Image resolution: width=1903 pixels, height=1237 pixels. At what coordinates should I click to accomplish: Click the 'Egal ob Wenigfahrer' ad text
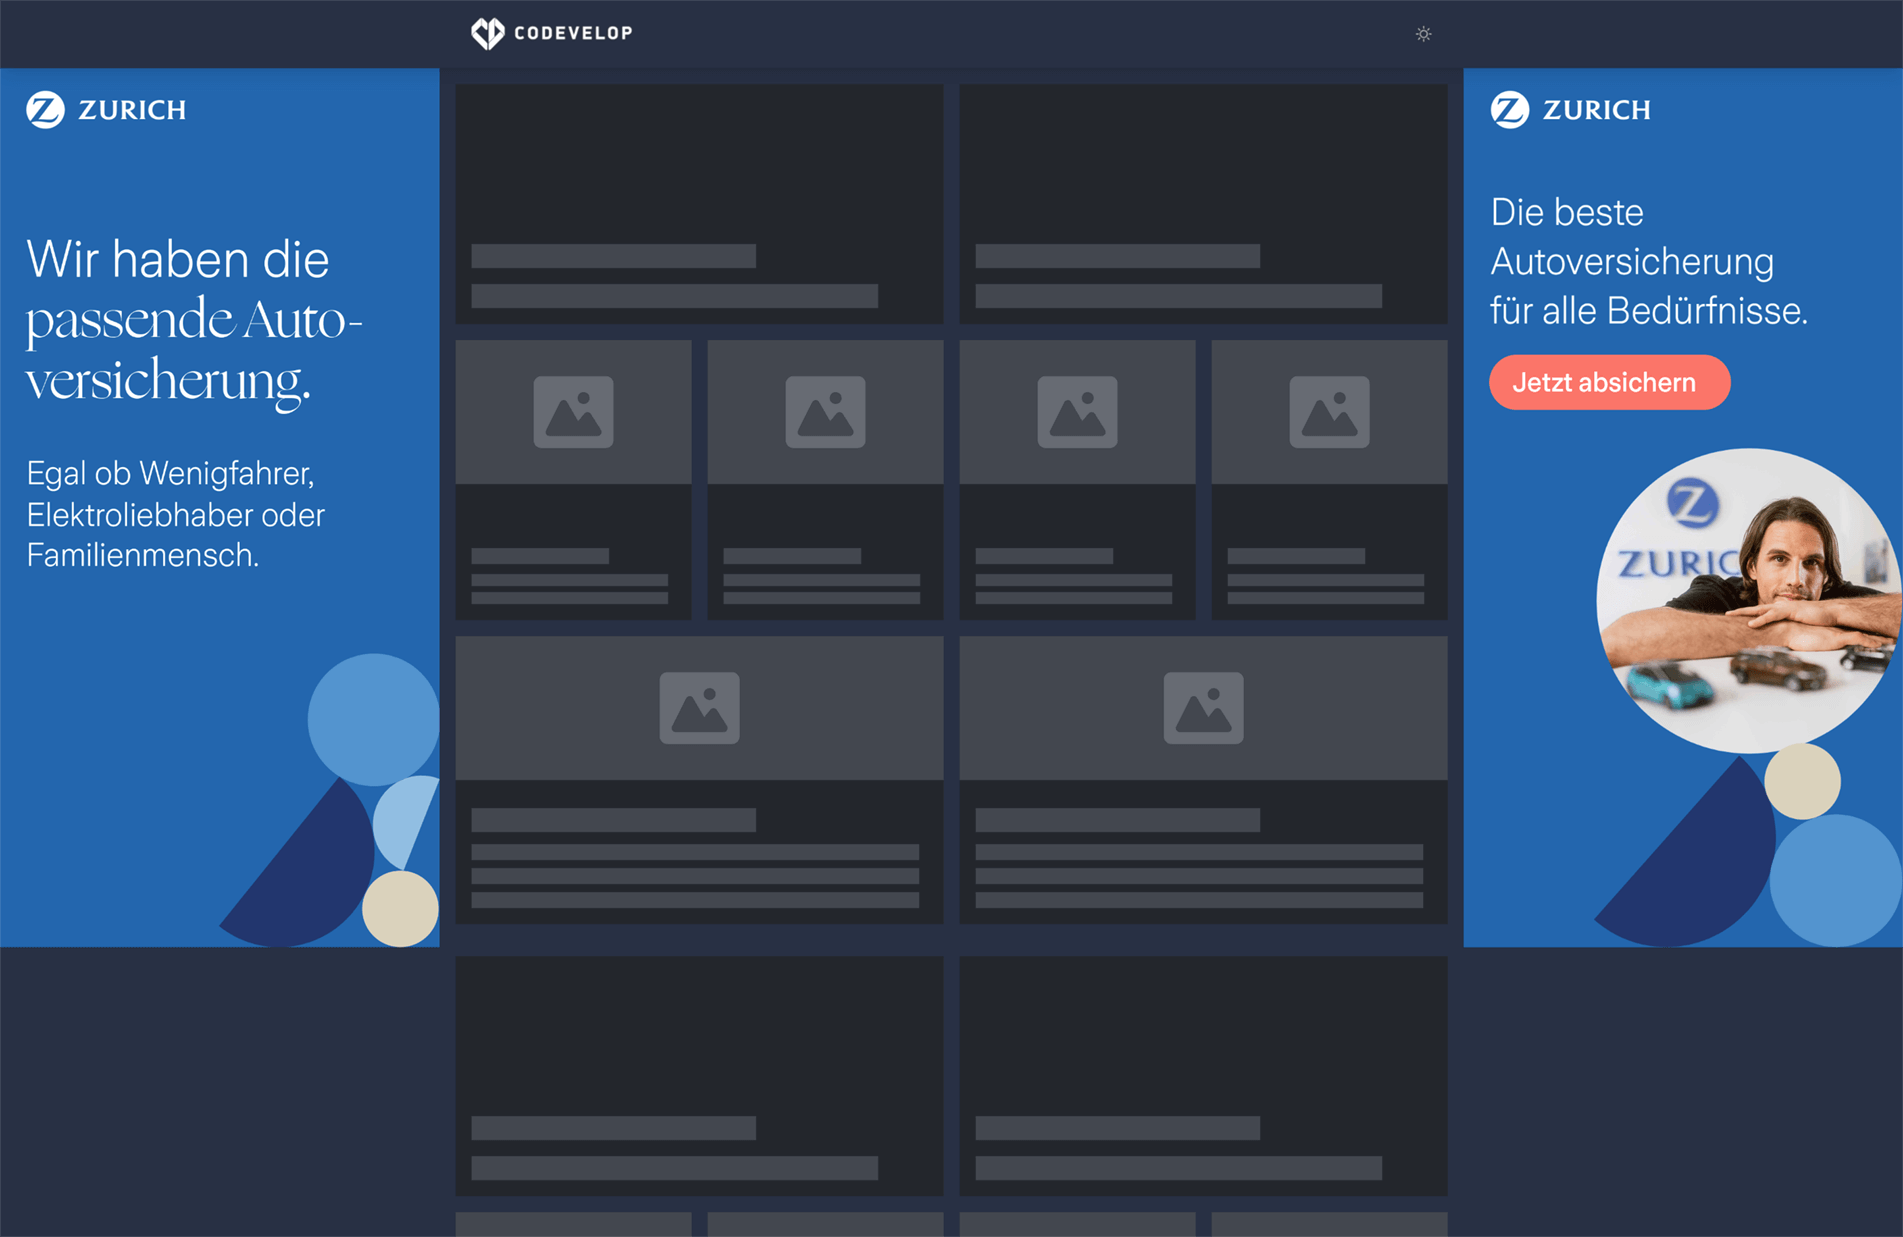(176, 514)
